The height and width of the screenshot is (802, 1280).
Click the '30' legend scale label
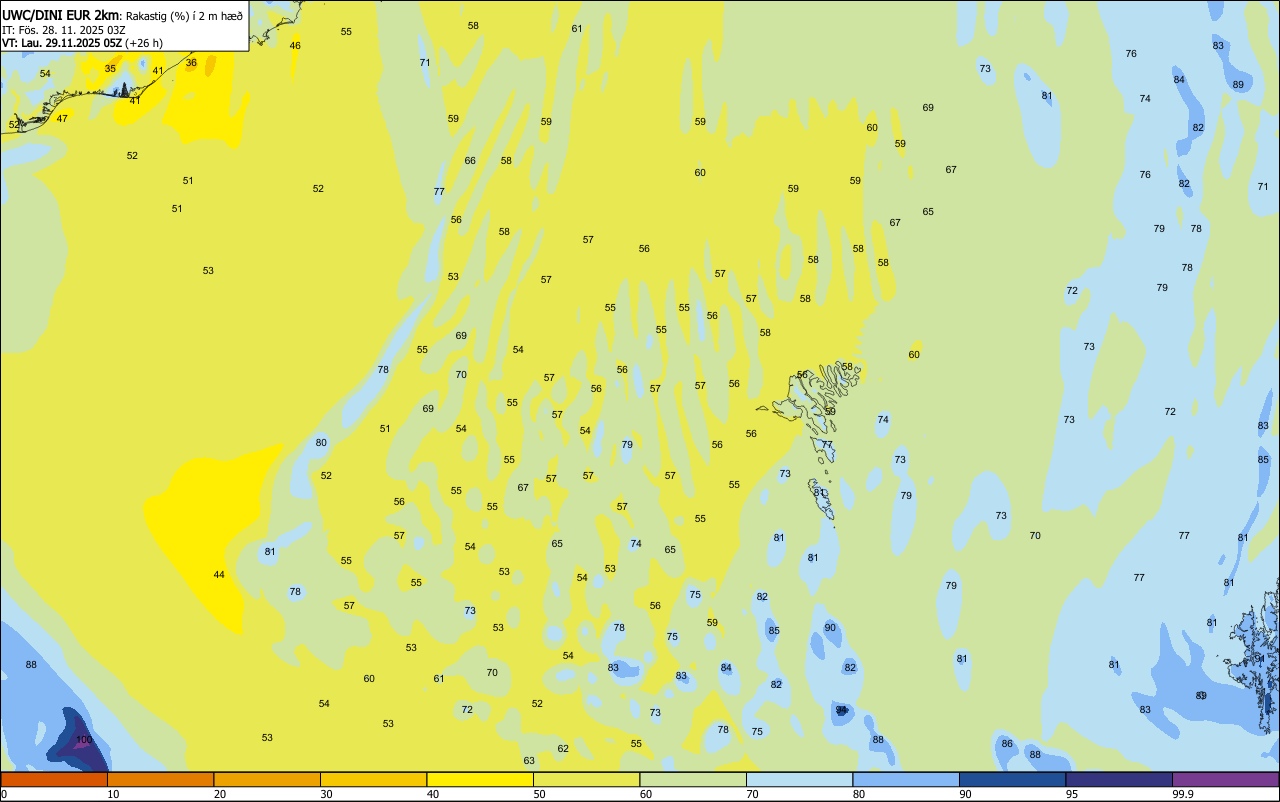pos(326,794)
